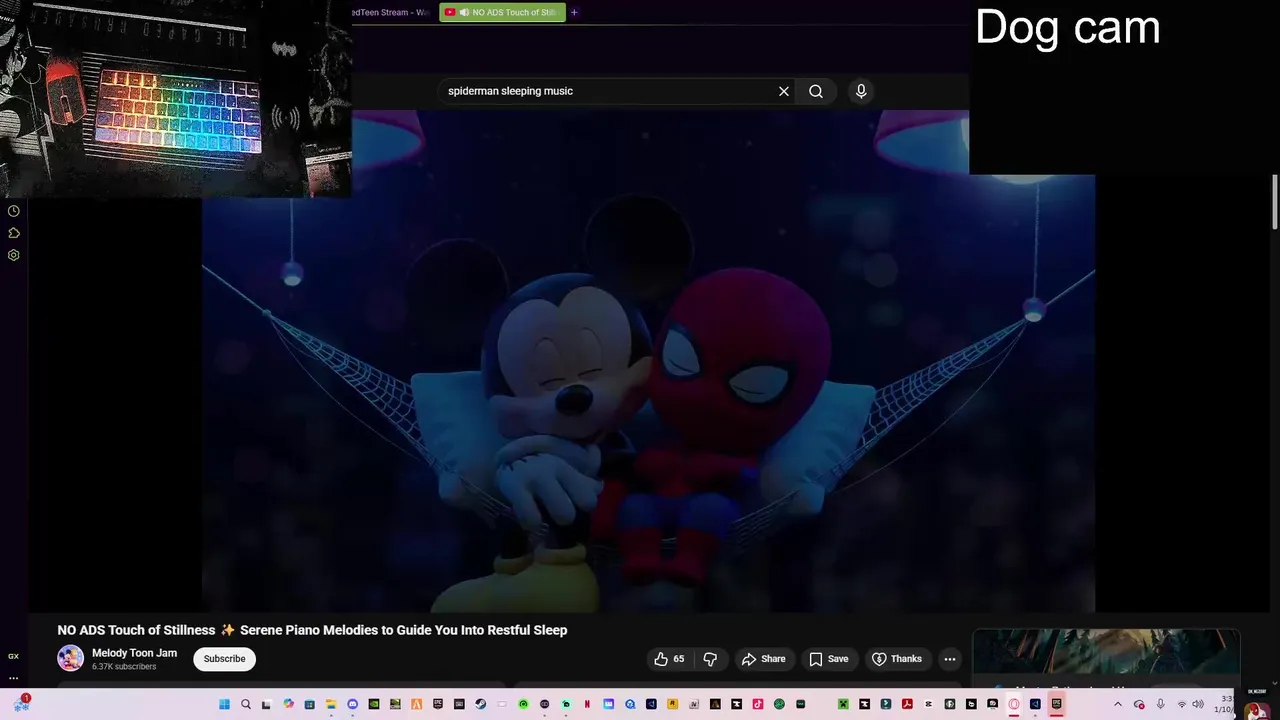
Task: Open Microsoft Store from the taskbar
Action: click(x=309, y=704)
